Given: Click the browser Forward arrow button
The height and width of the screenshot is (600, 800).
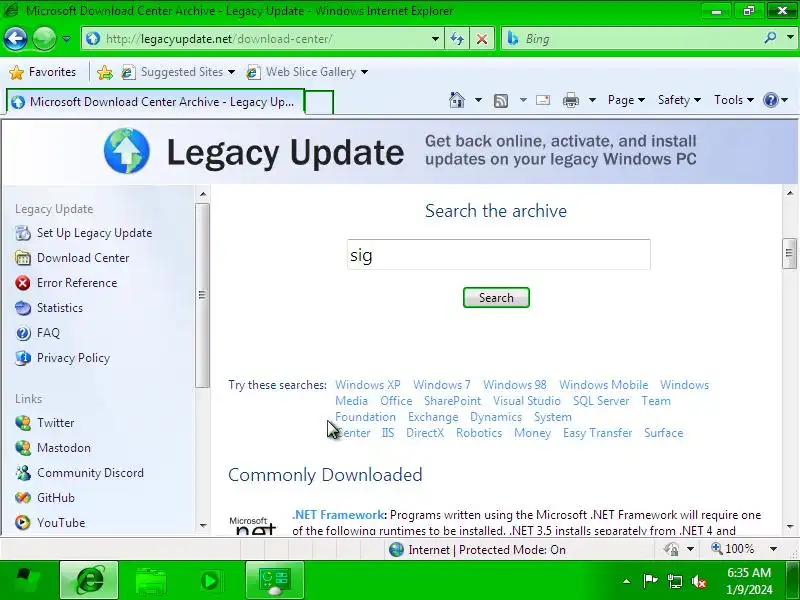Looking at the screenshot, I should pos(44,38).
